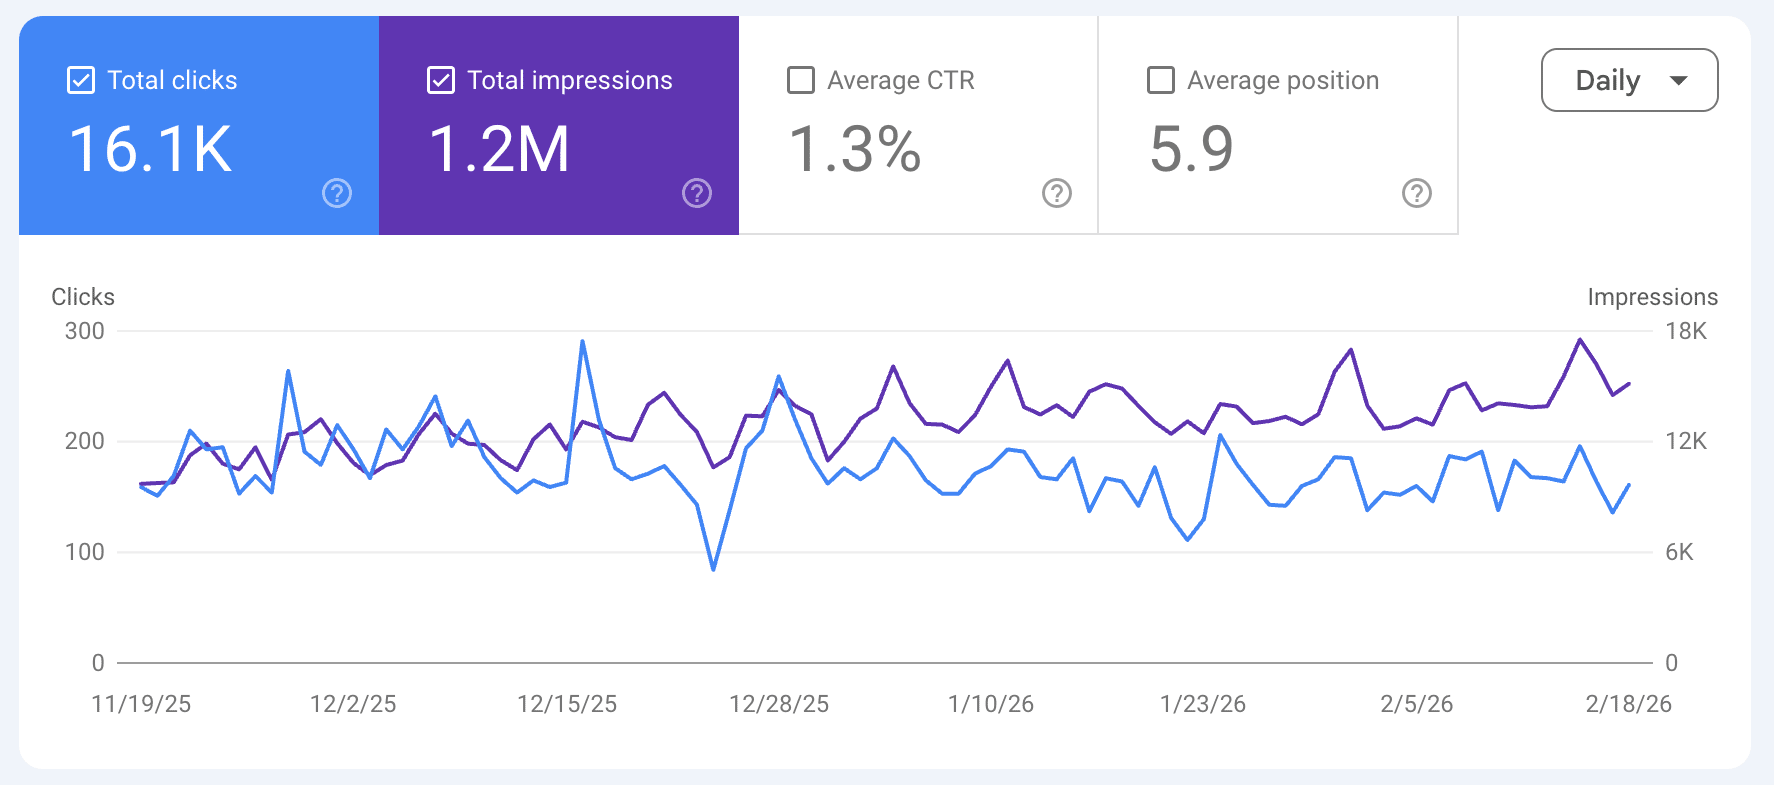The height and width of the screenshot is (785, 1774).
Task: Open the Daily granularity dropdown
Action: click(x=1608, y=80)
